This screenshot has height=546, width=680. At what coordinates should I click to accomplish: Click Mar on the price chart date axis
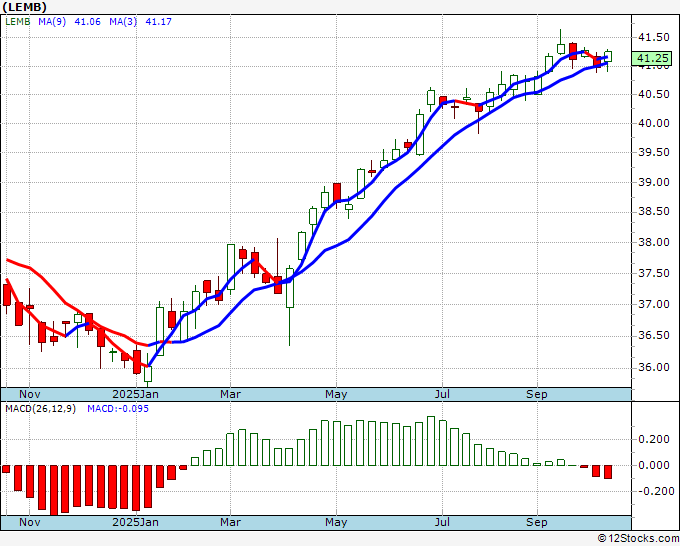[230, 394]
